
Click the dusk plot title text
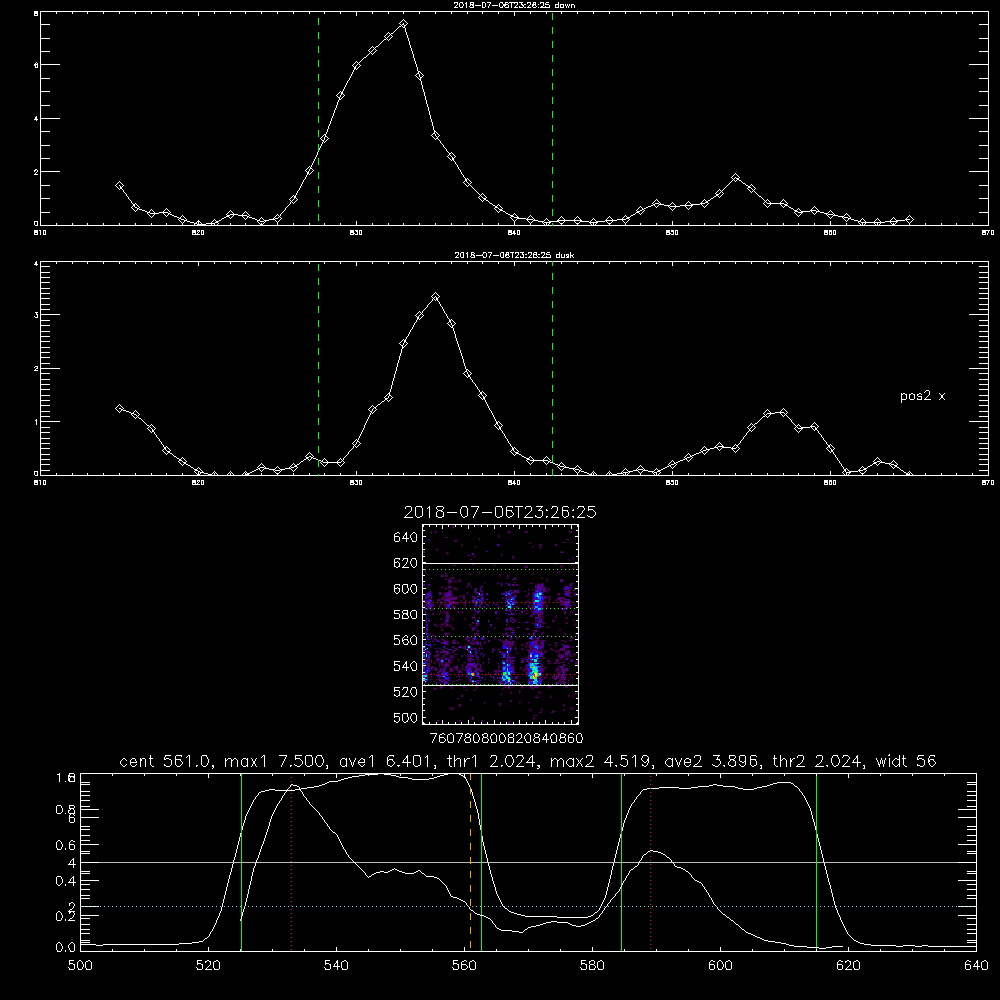(x=514, y=255)
